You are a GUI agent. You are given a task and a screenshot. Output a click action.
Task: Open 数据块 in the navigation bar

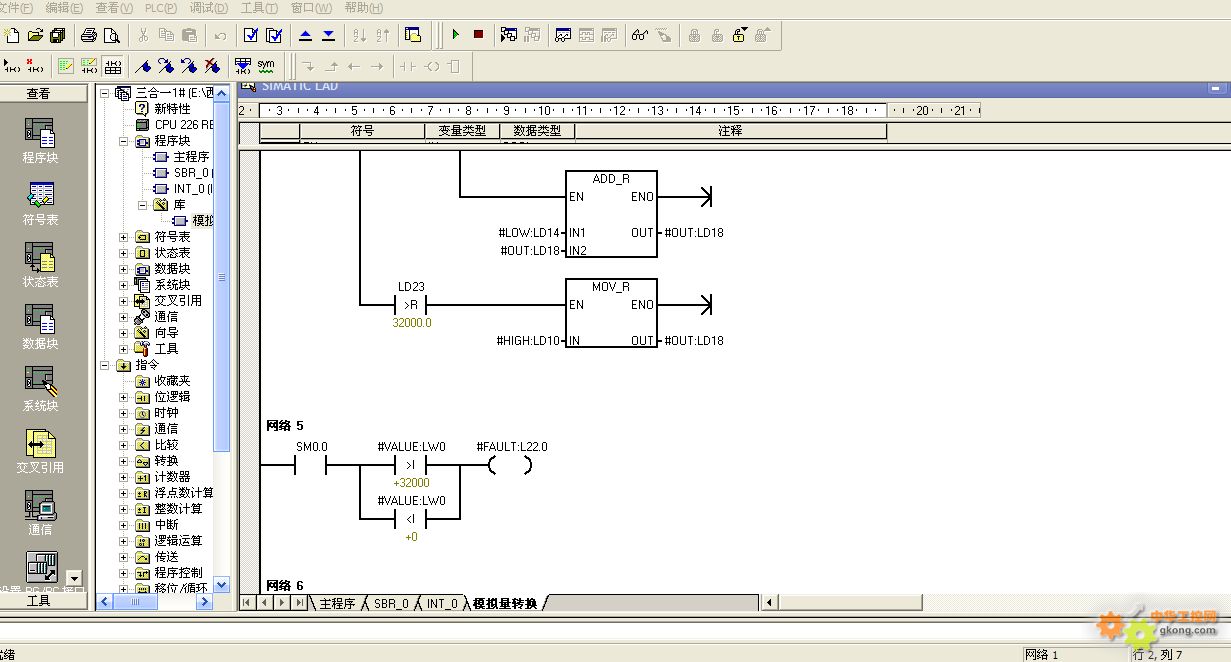[x=41, y=327]
